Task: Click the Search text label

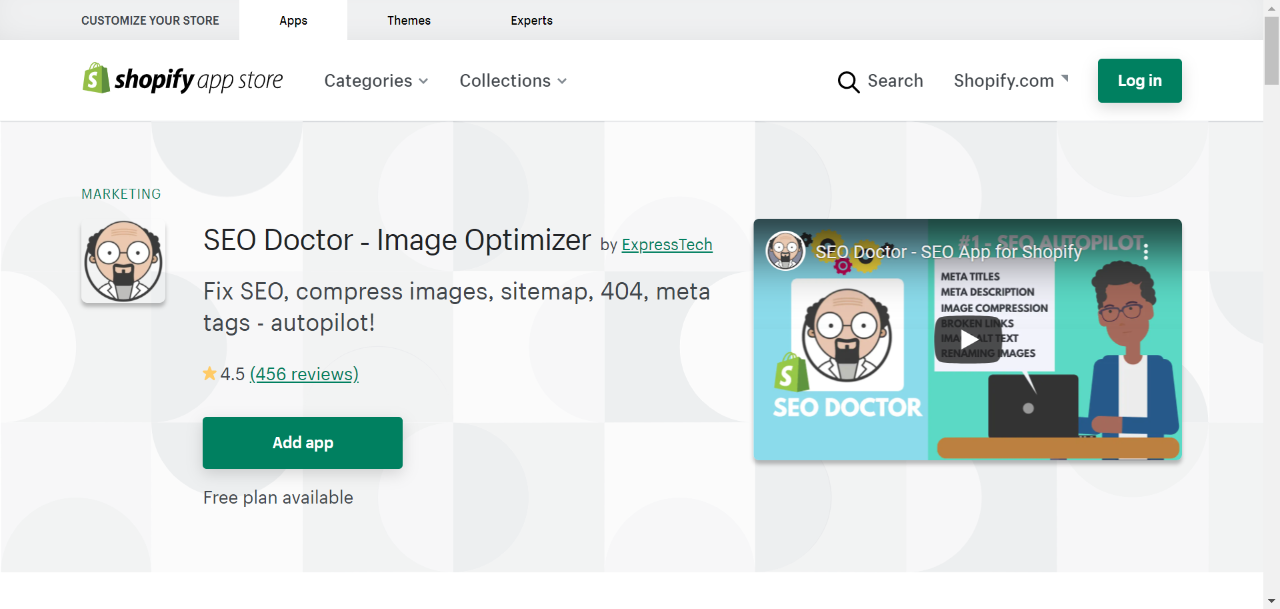Action: [x=895, y=81]
